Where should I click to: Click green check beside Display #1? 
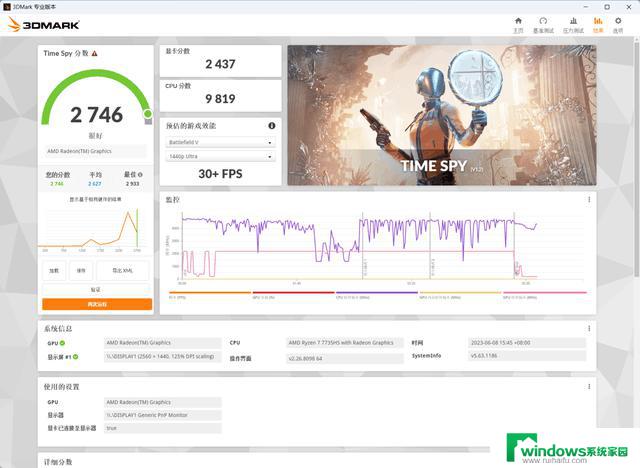coord(76,357)
